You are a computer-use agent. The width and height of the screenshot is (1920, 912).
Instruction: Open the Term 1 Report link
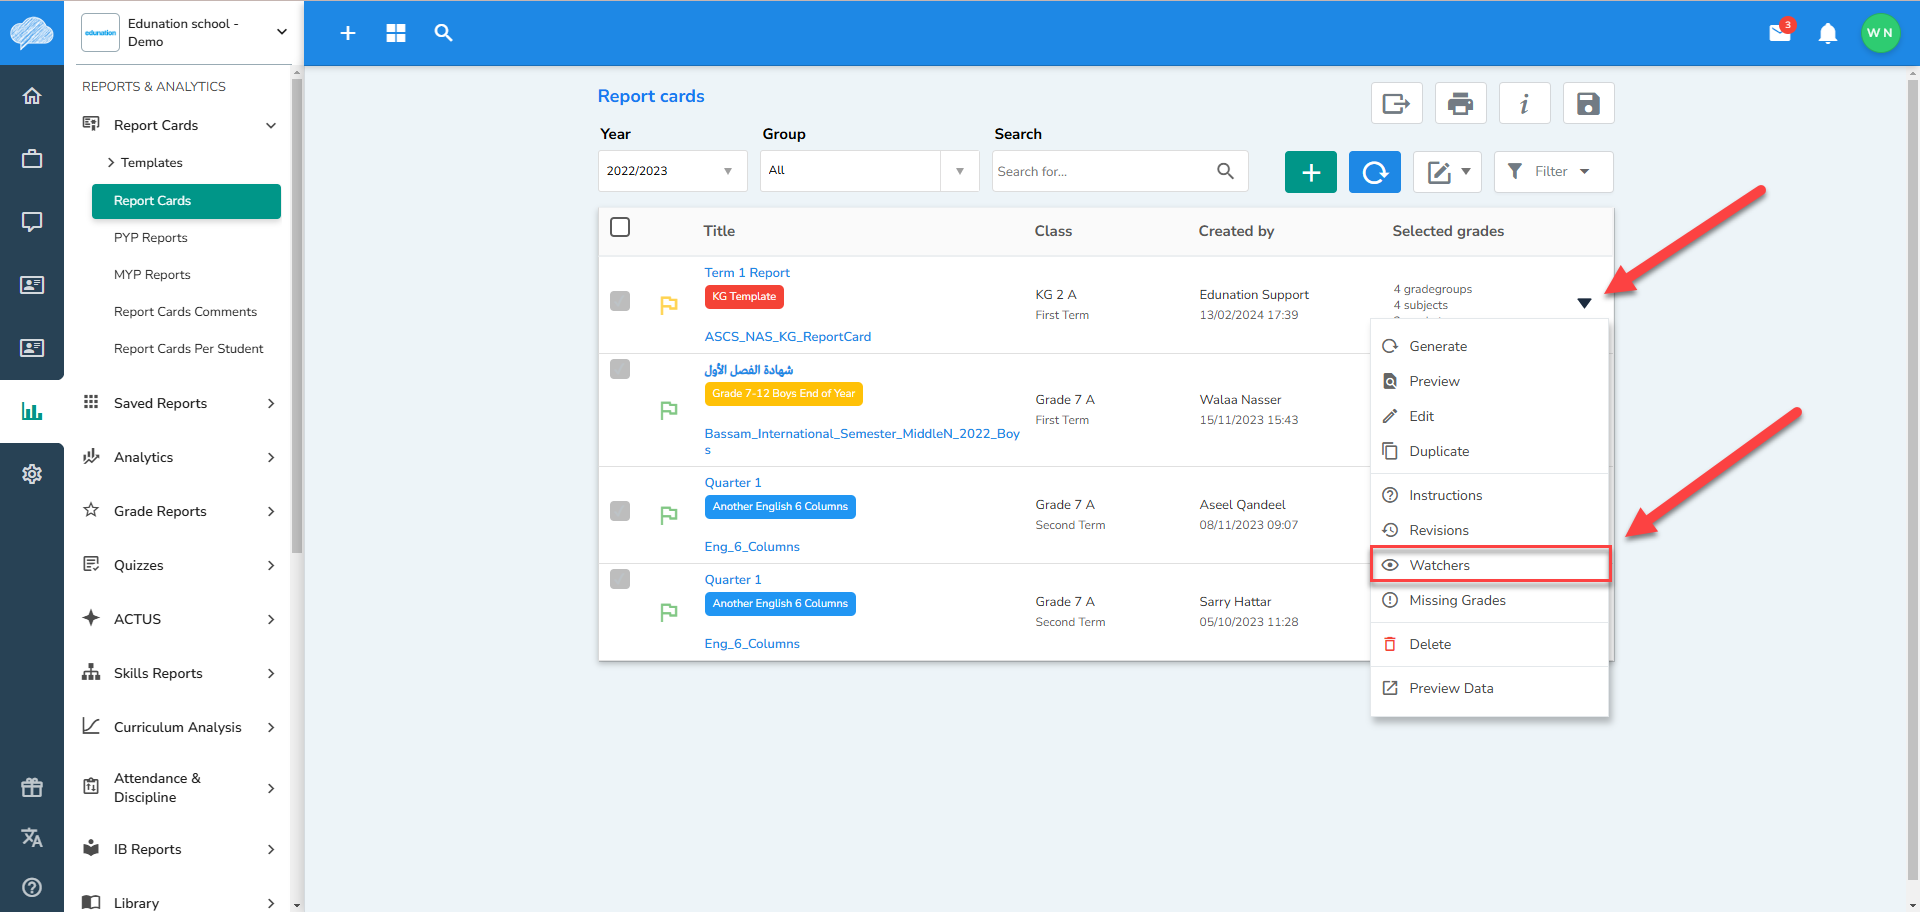click(x=747, y=273)
